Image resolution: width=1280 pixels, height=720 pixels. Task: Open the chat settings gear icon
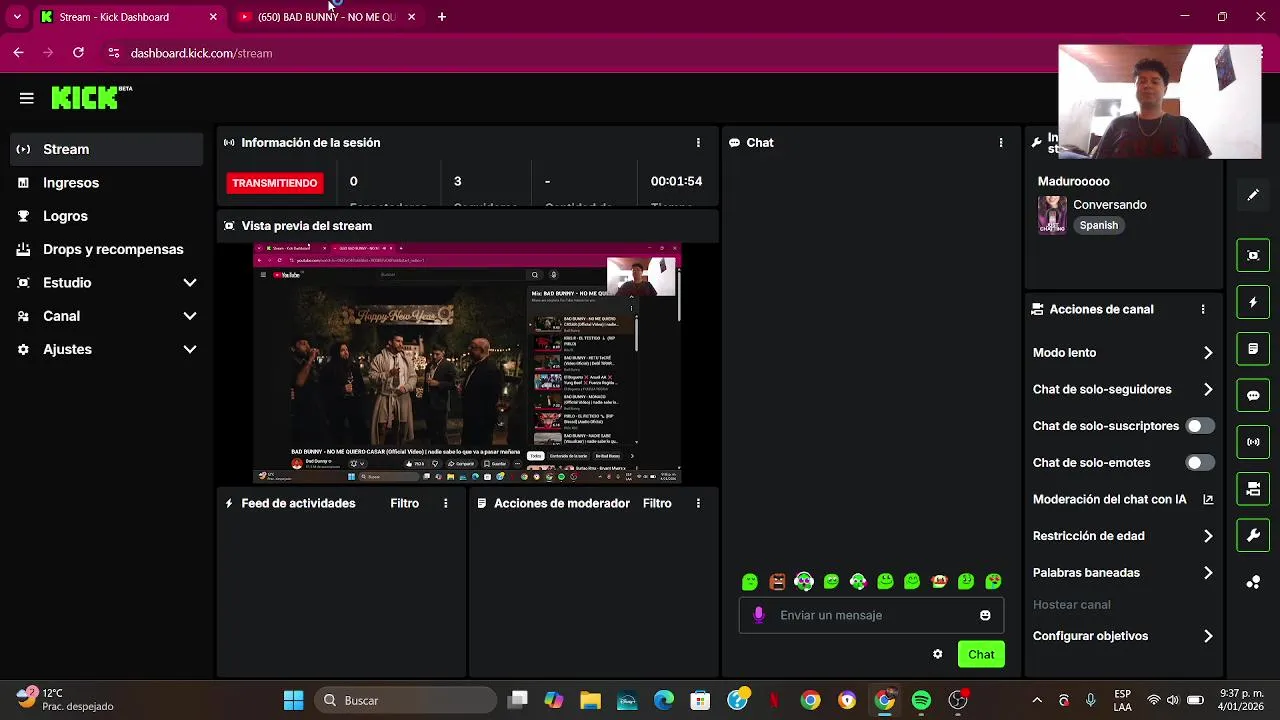point(937,654)
